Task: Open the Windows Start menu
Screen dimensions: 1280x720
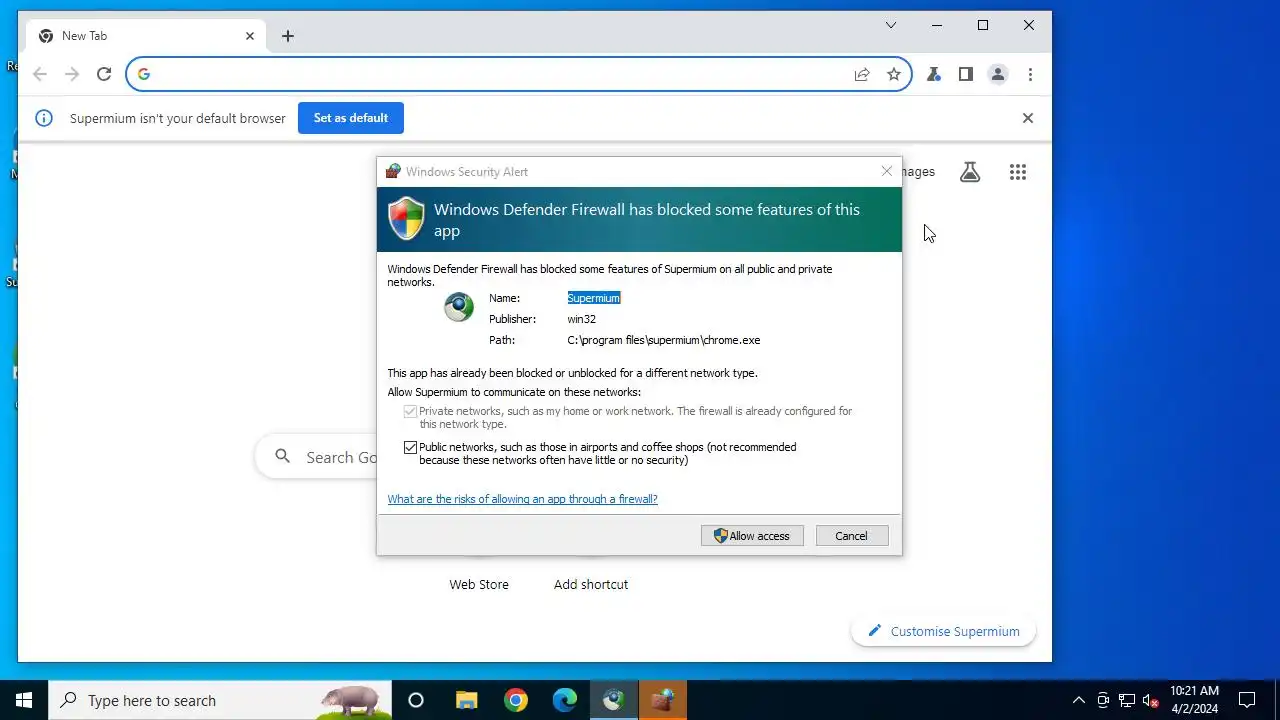Action: coord(24,700)
